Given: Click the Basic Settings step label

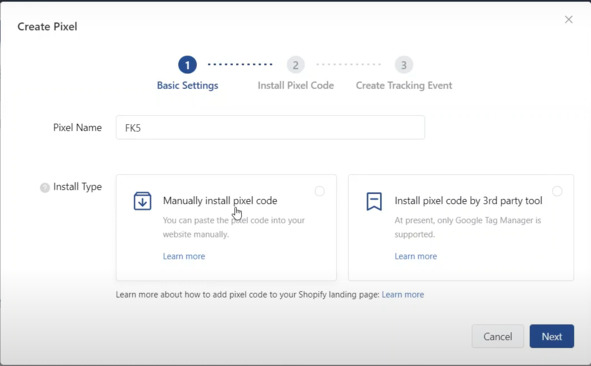Looking at the screenshot, I should point(187,86).
